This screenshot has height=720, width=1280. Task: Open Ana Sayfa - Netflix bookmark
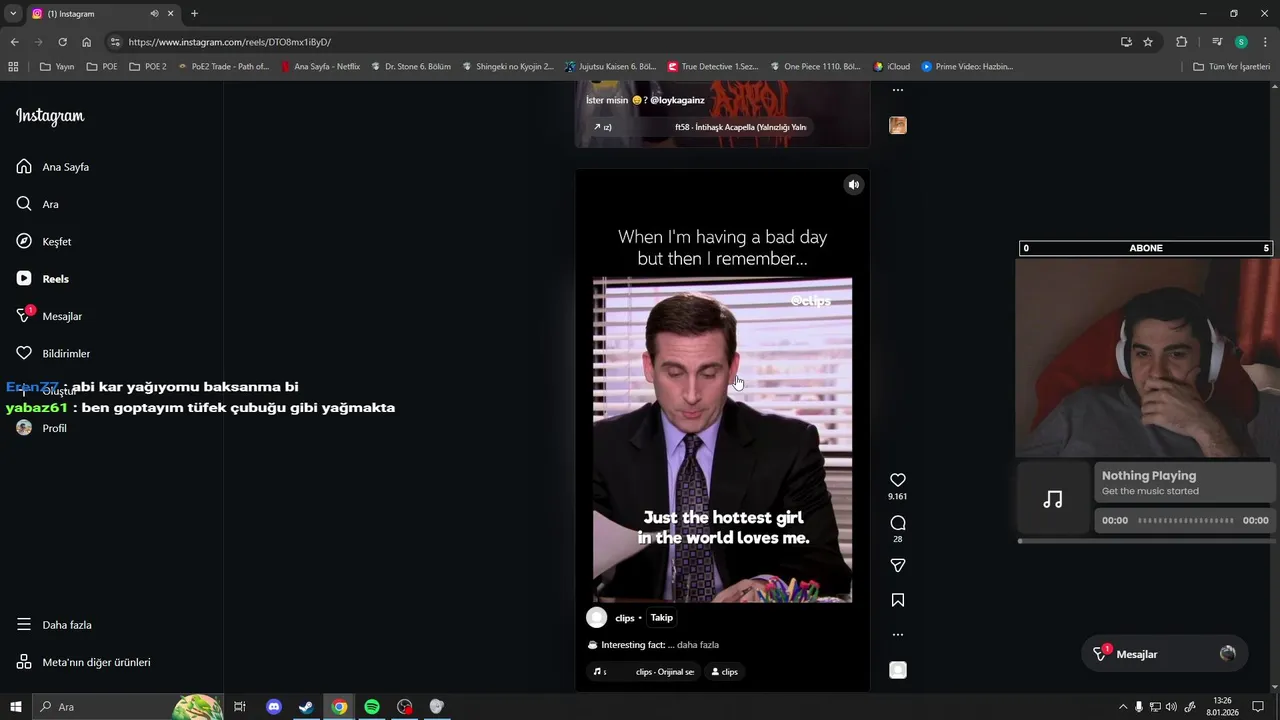click(320, 67)
